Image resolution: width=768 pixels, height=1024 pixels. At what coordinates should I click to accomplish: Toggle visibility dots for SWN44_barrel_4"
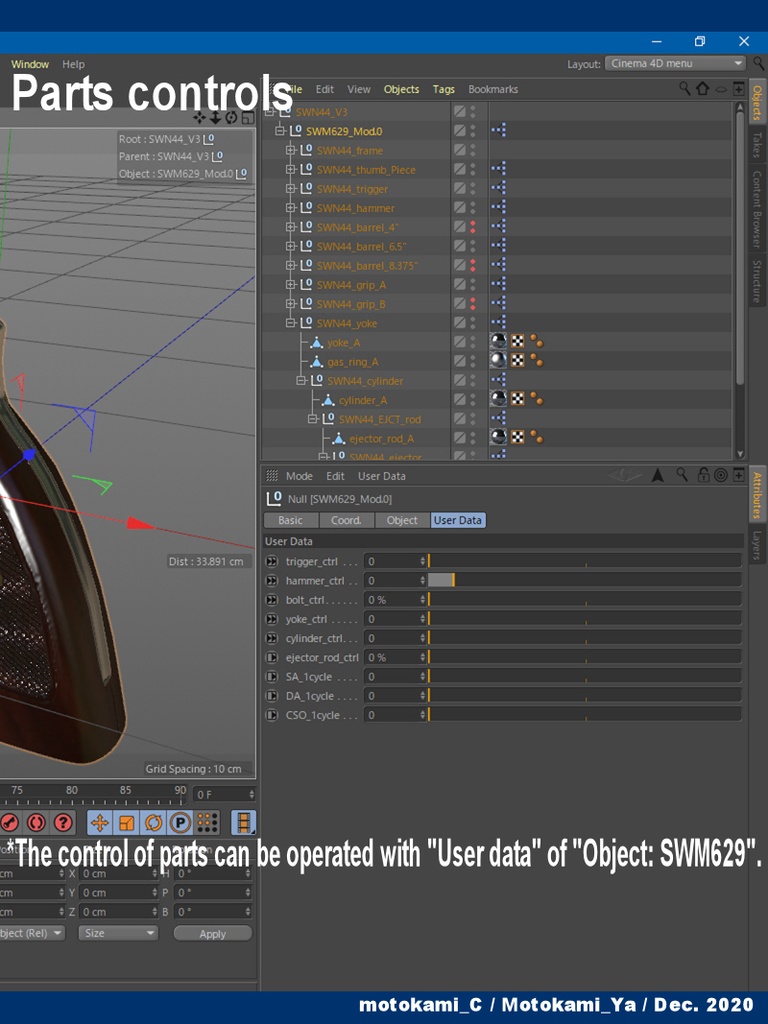click(x=473, y=227)
